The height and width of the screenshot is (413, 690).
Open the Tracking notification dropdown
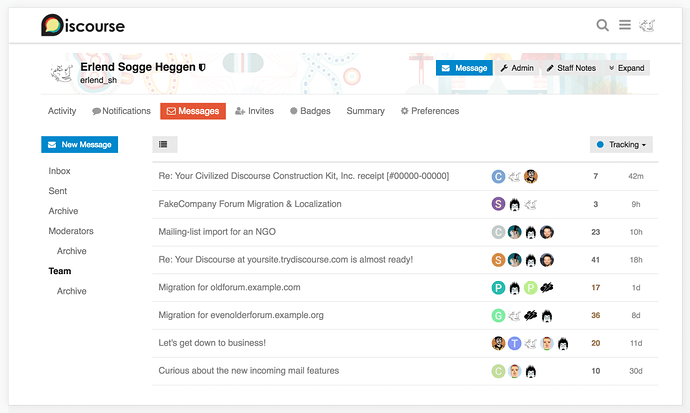pos(621,145)
